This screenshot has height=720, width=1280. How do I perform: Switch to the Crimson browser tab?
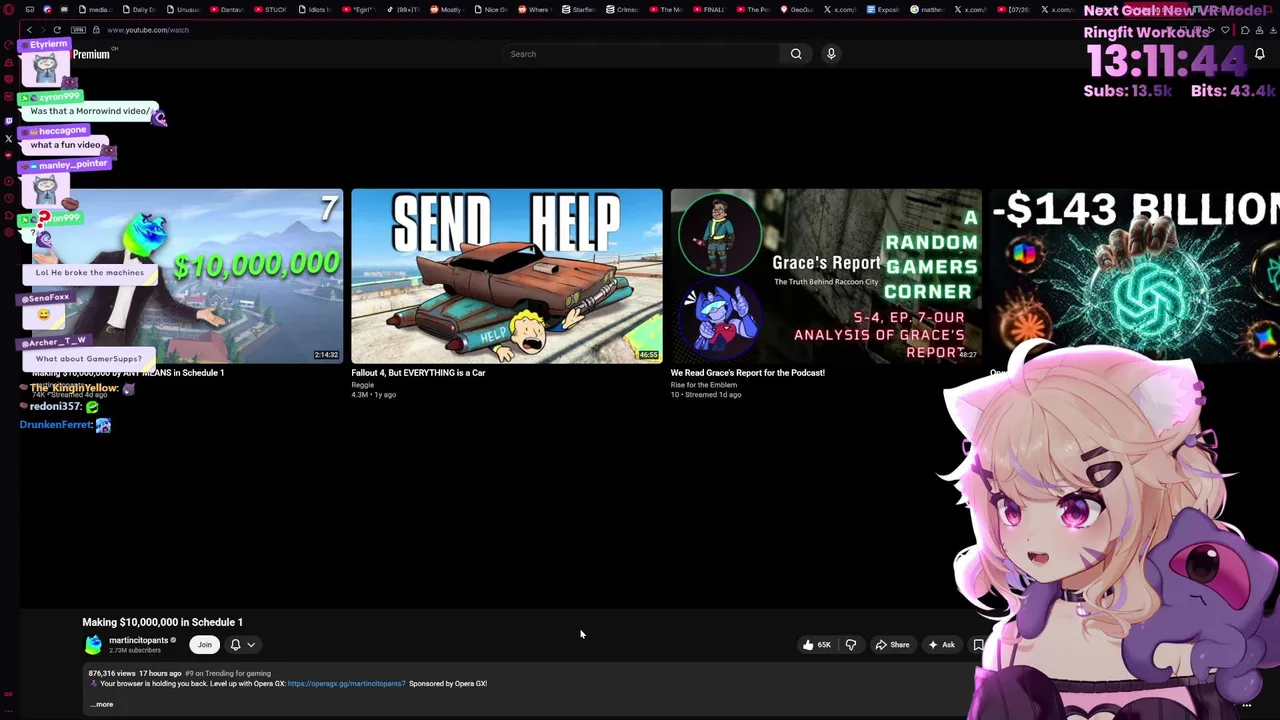tap(622, 9)
